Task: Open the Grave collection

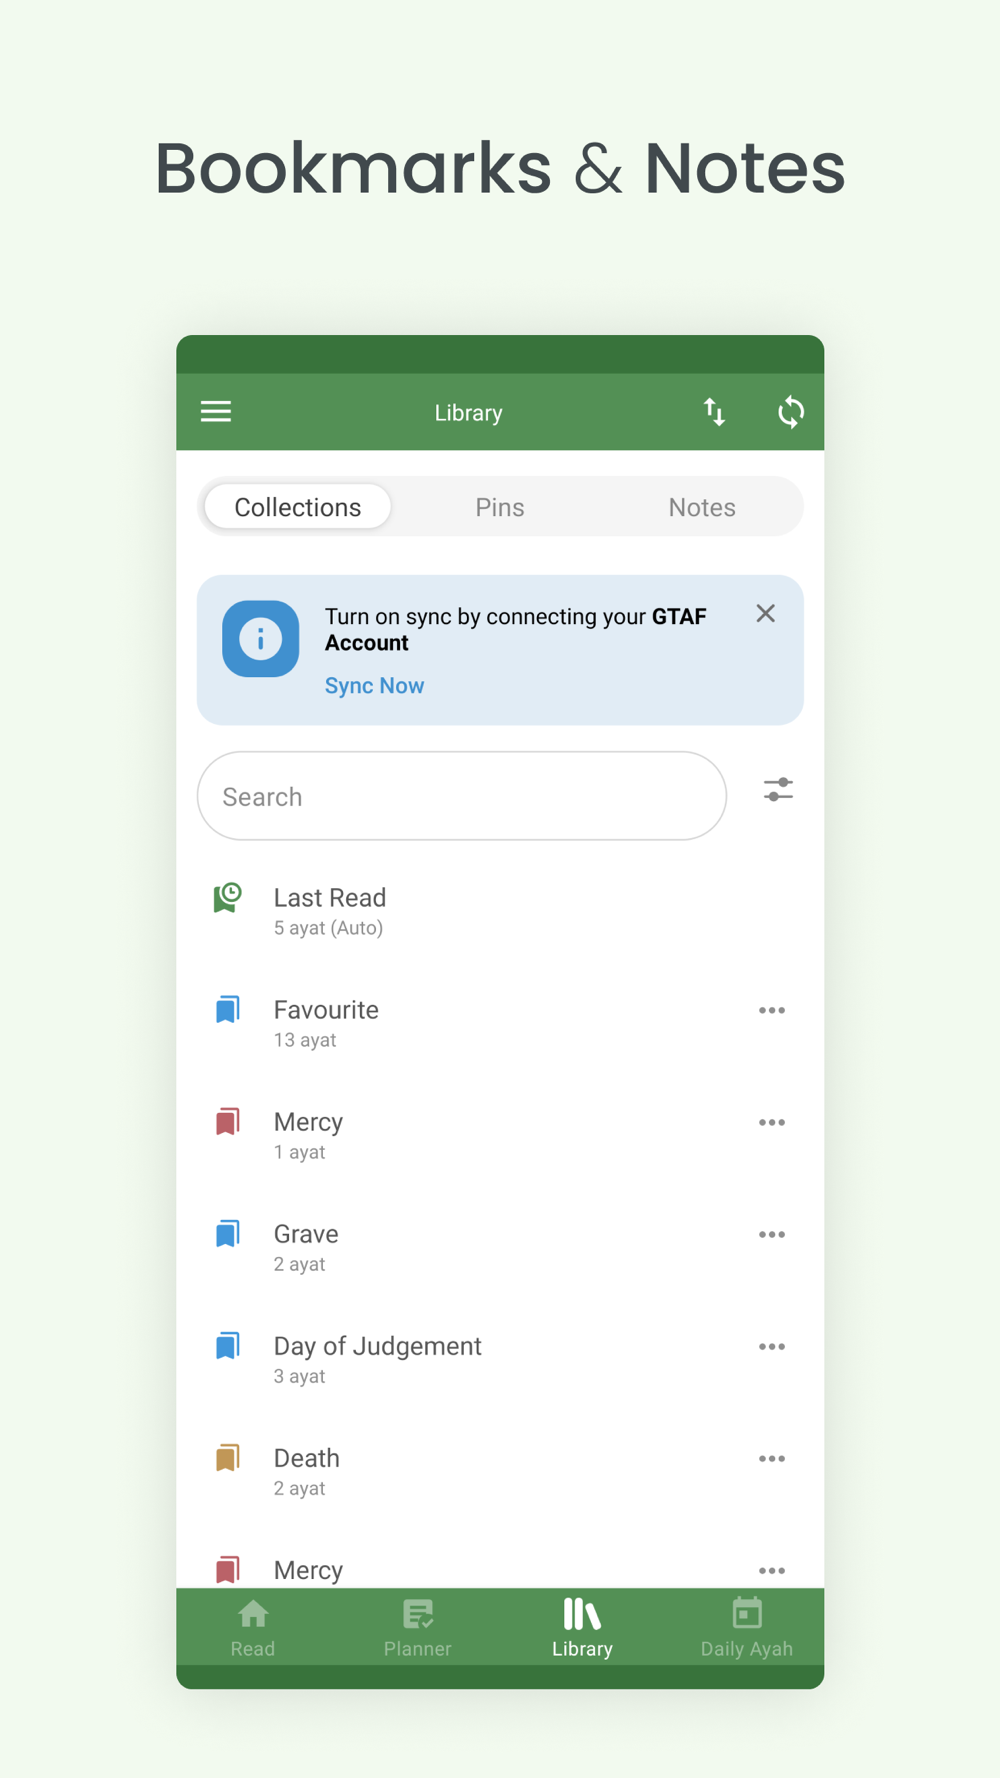Action: 500,1247
